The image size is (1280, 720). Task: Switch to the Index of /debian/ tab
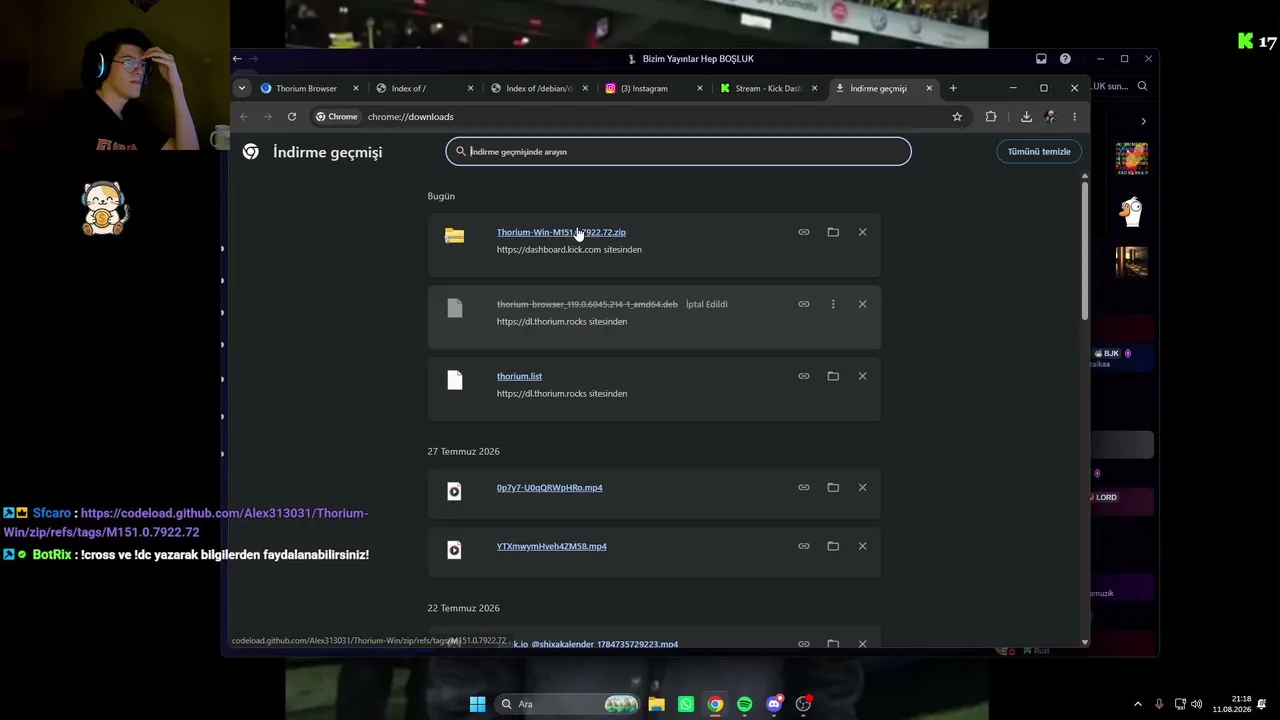[539, 88]
